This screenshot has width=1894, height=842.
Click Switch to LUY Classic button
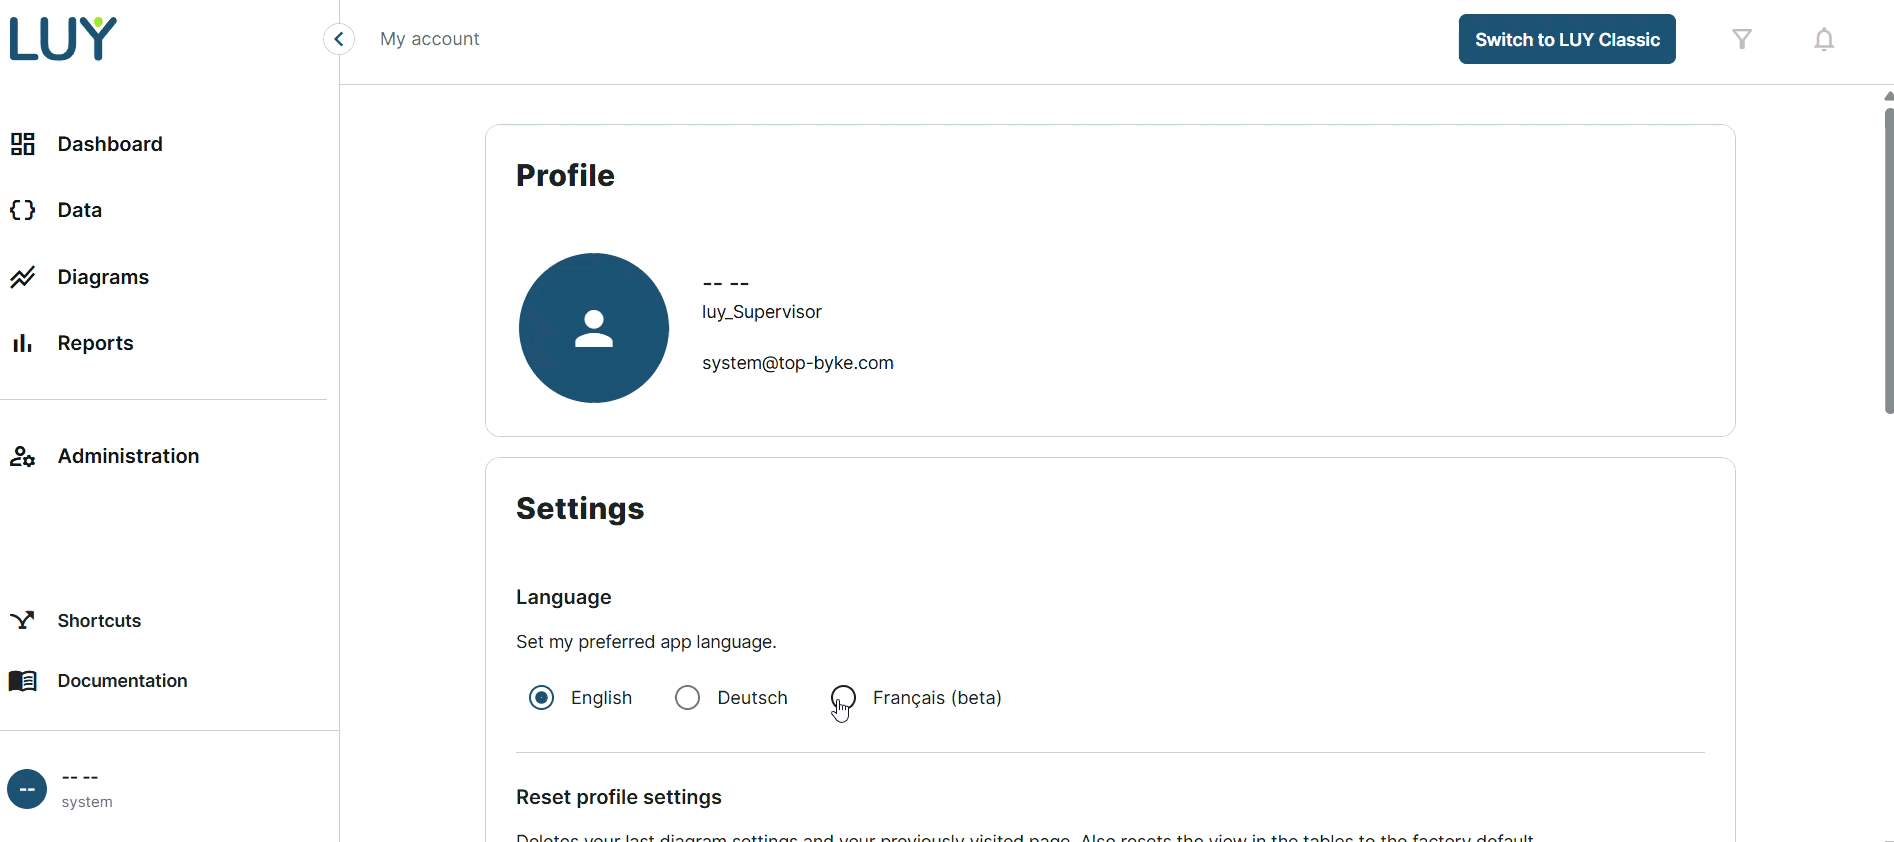[x=1567, y=39]
